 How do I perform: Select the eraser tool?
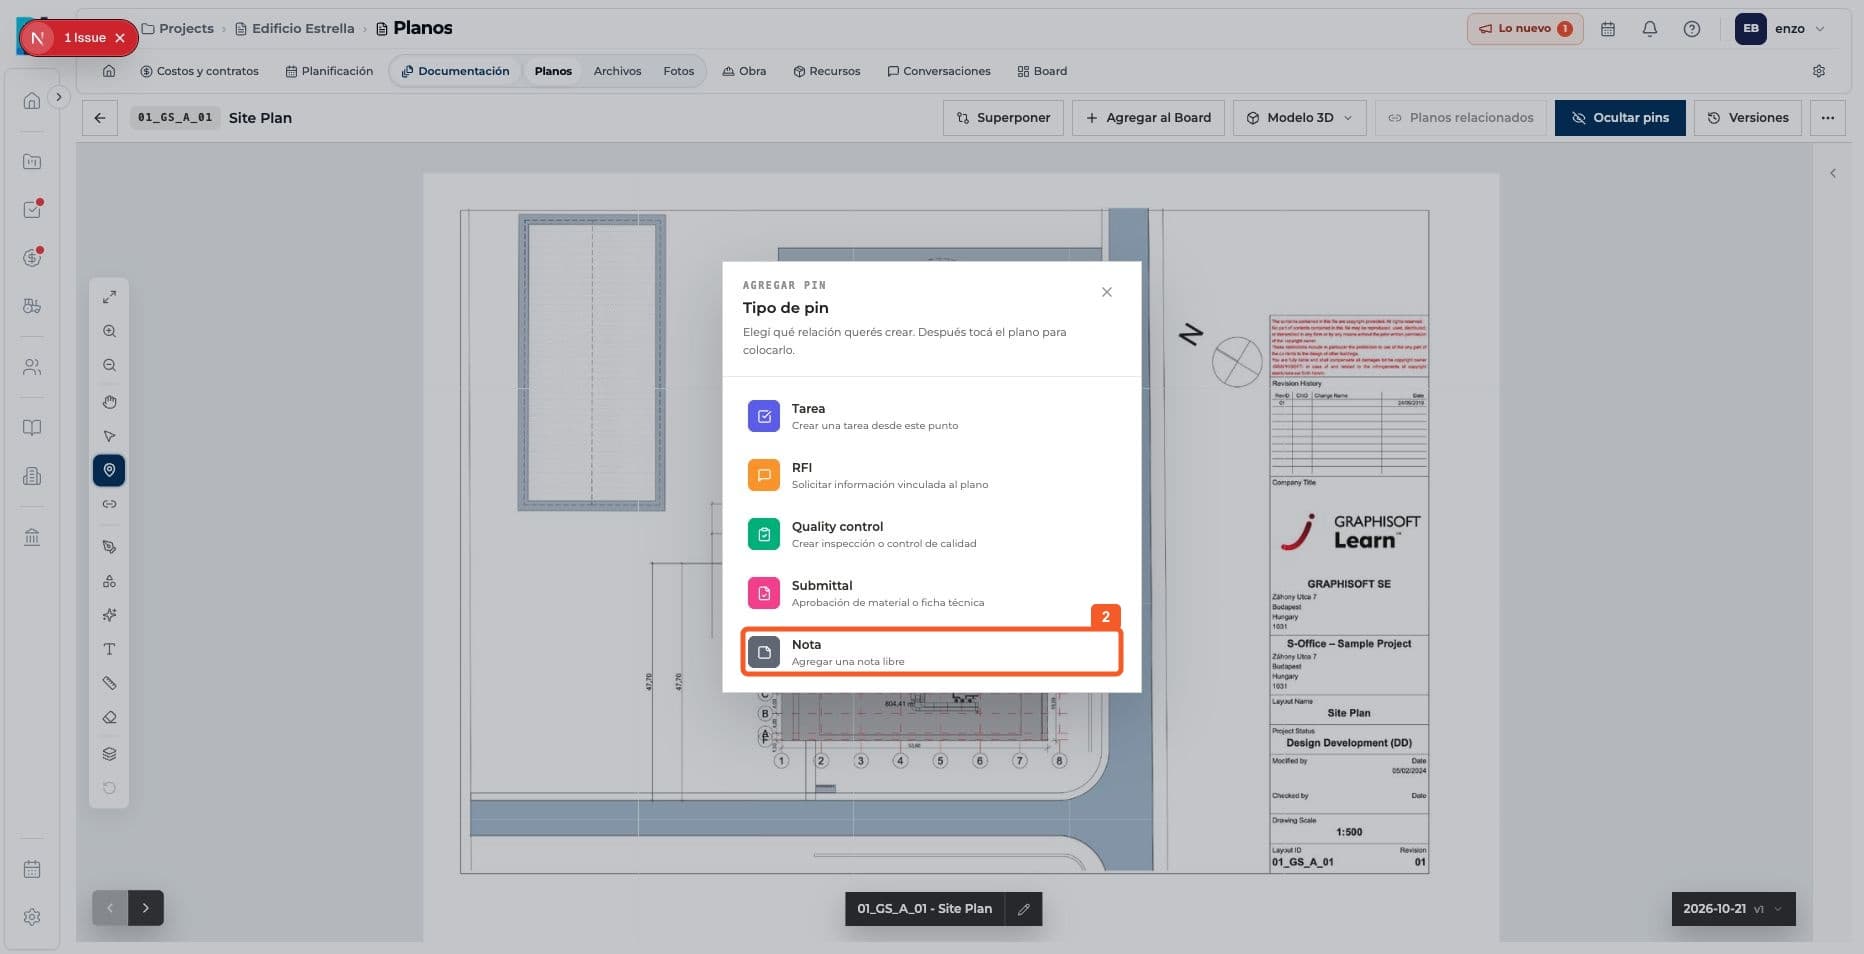[109, 717]
